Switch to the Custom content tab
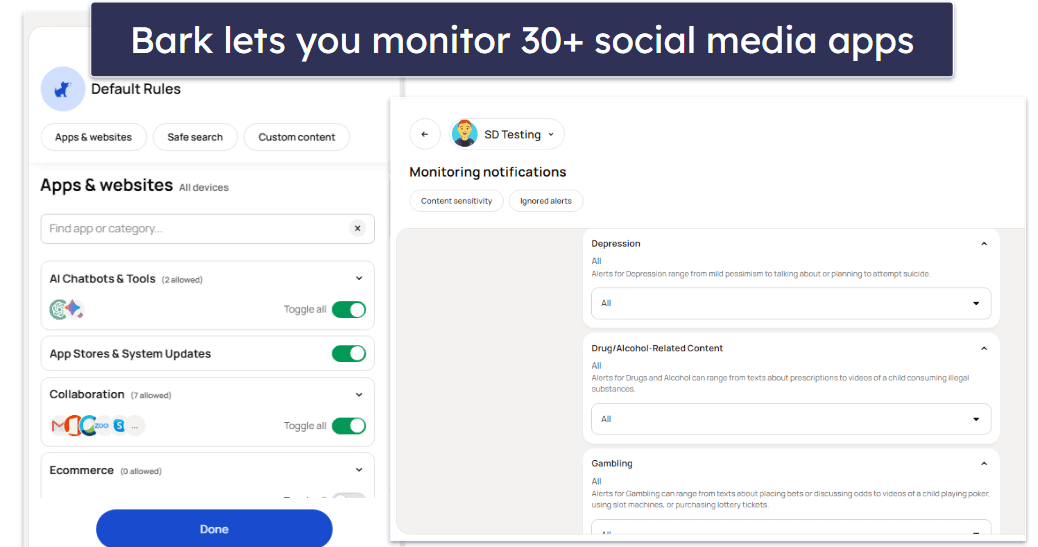 pos(297,137)
